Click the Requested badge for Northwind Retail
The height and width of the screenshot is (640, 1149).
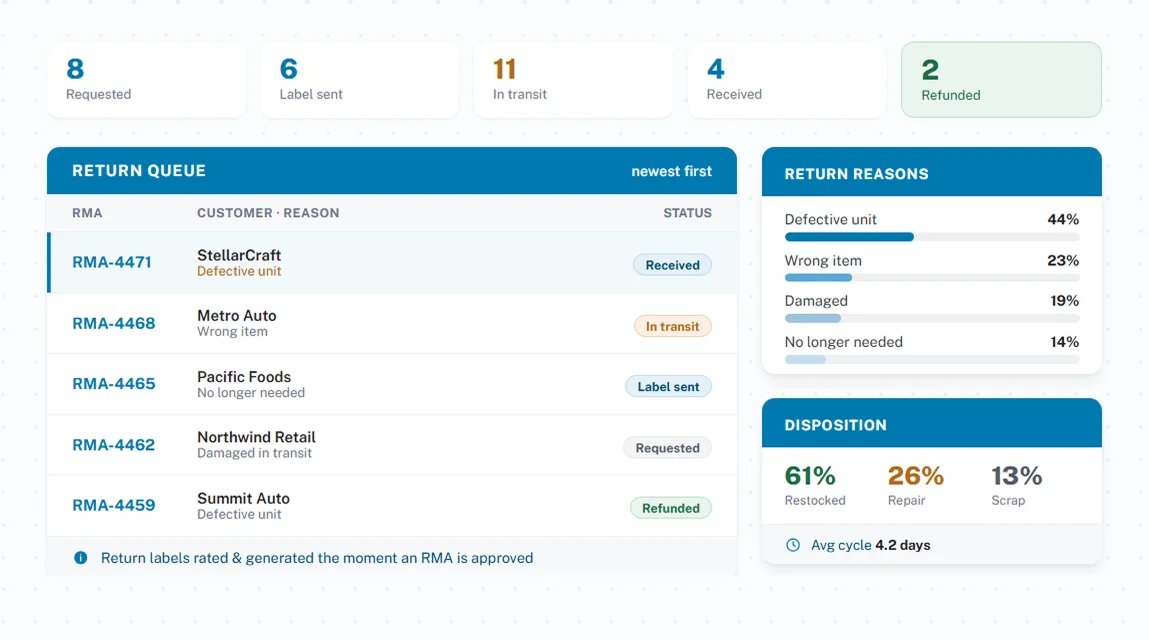tap(667, 448)
